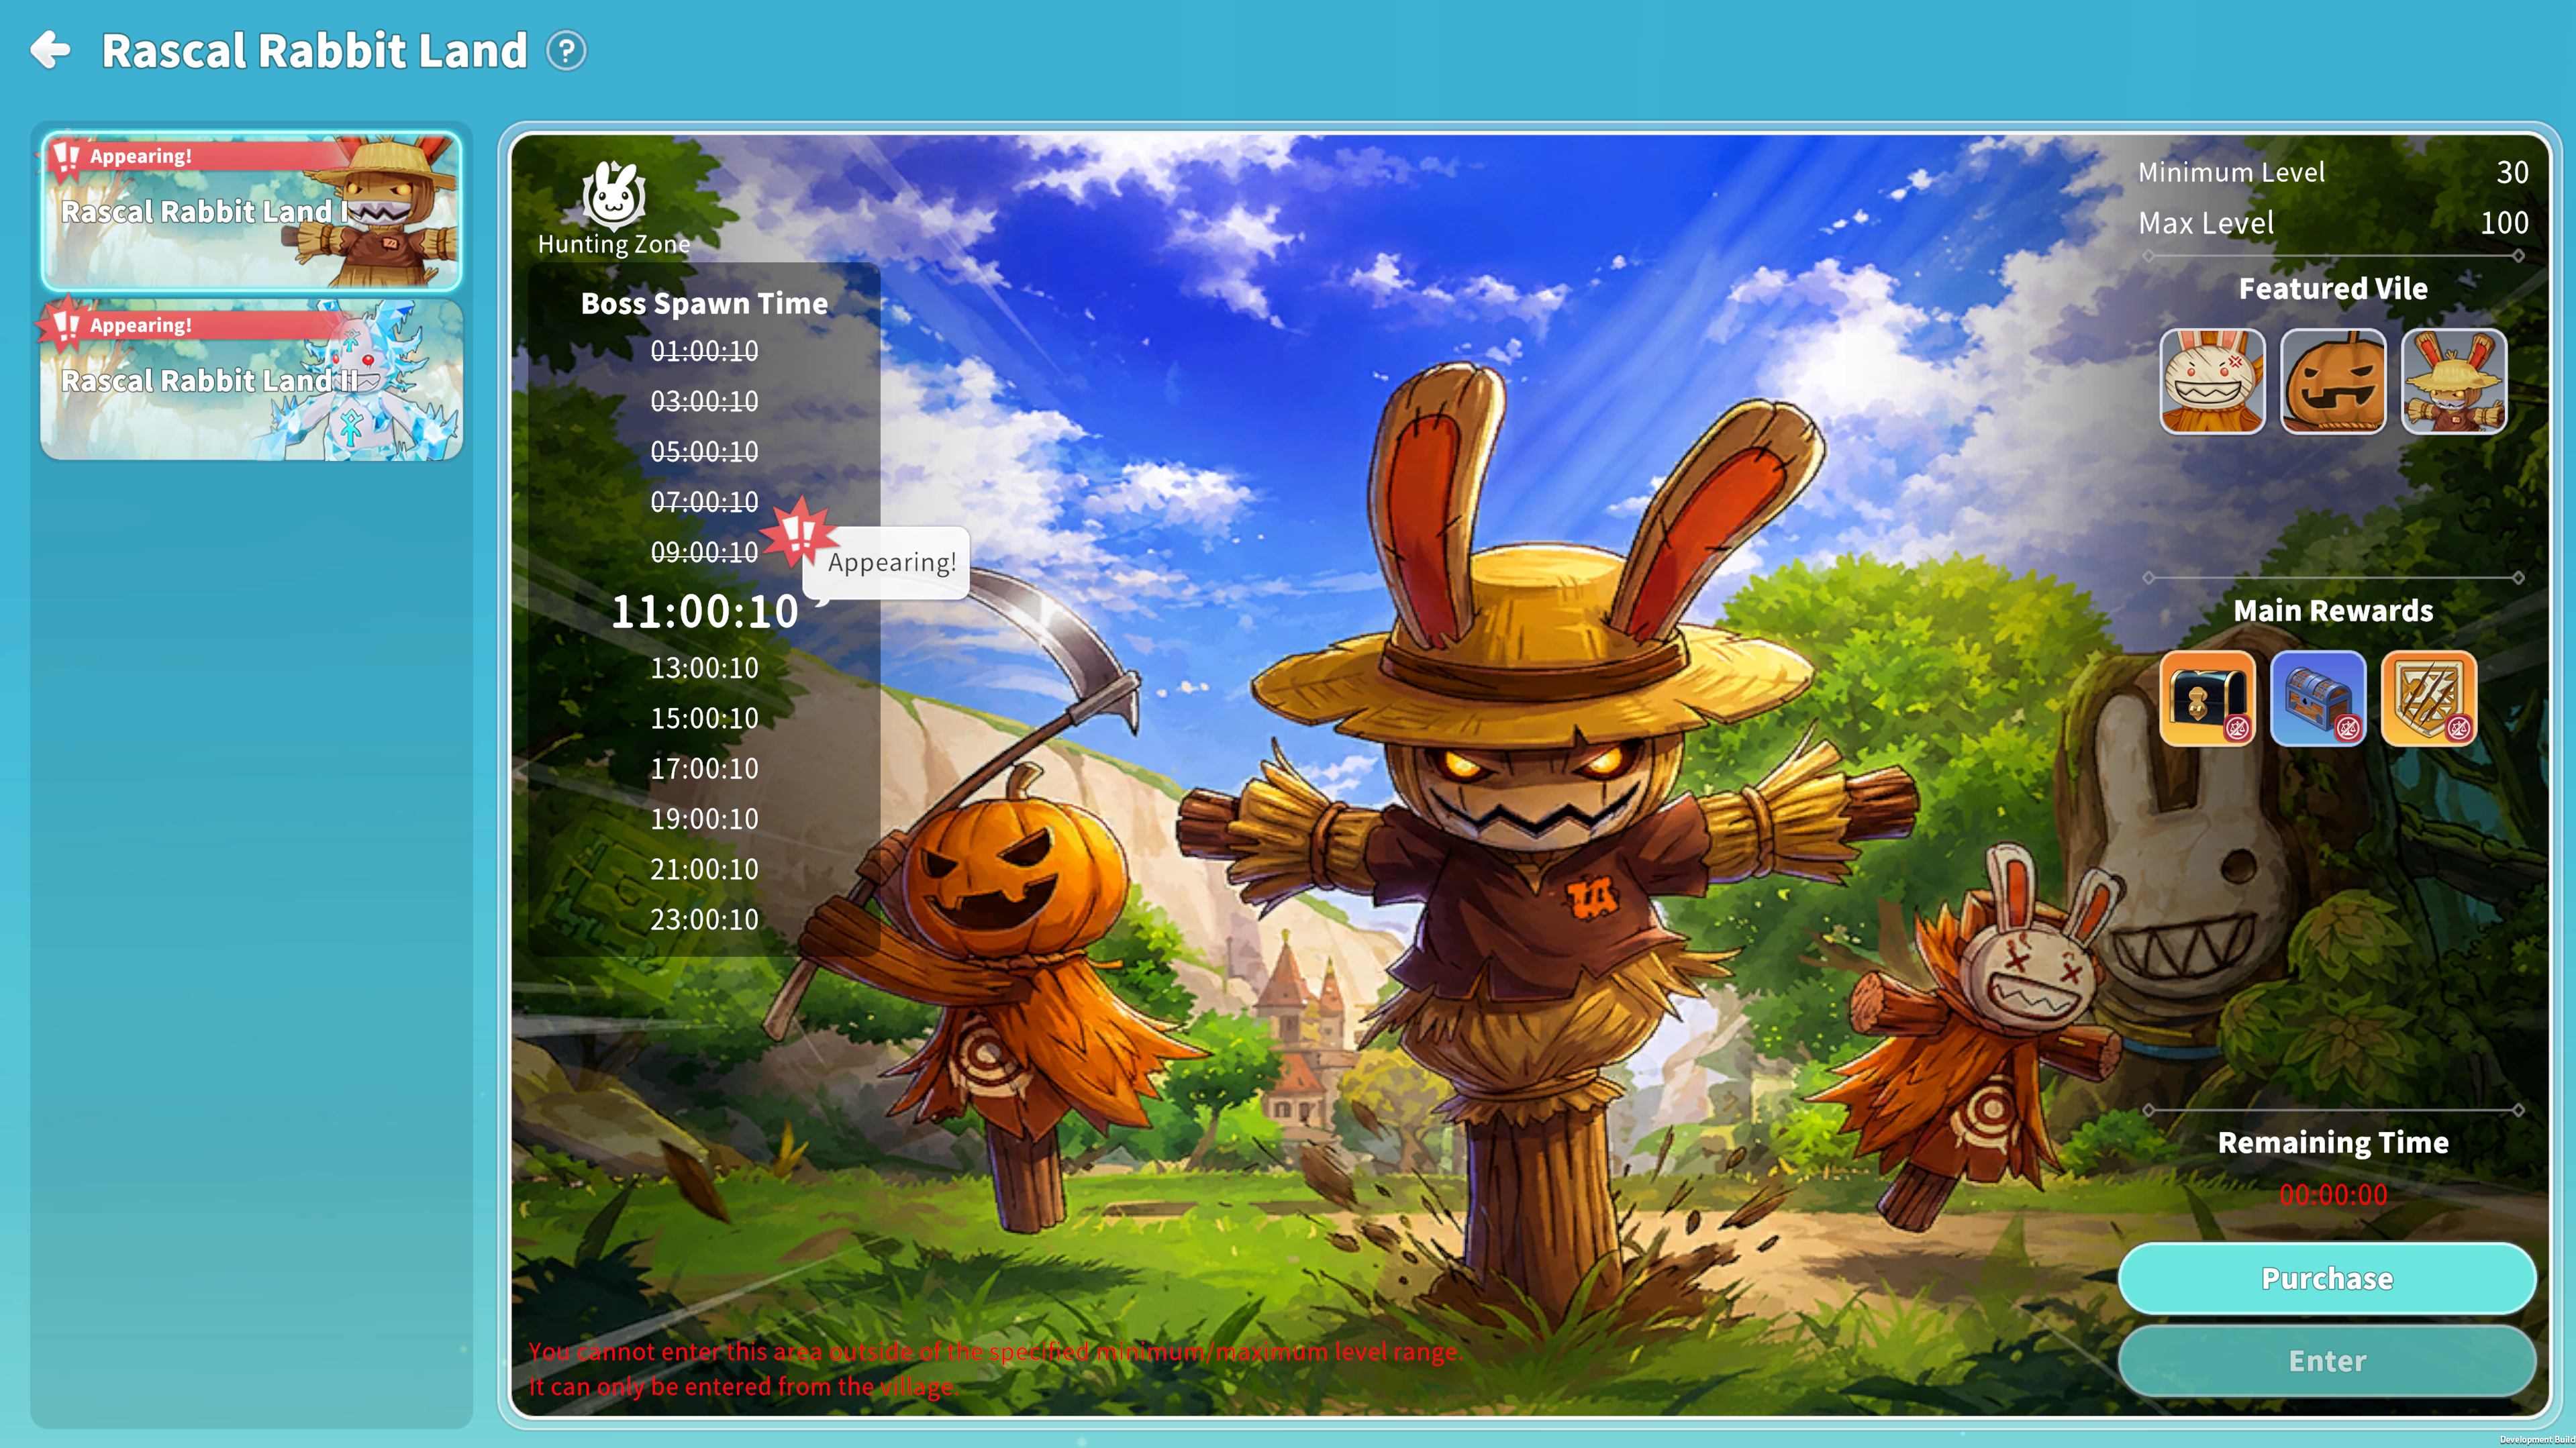The height and width of the screenshot is (1448, 2576).
Task: Click the Purchase button
Action: point(2327,1278)
